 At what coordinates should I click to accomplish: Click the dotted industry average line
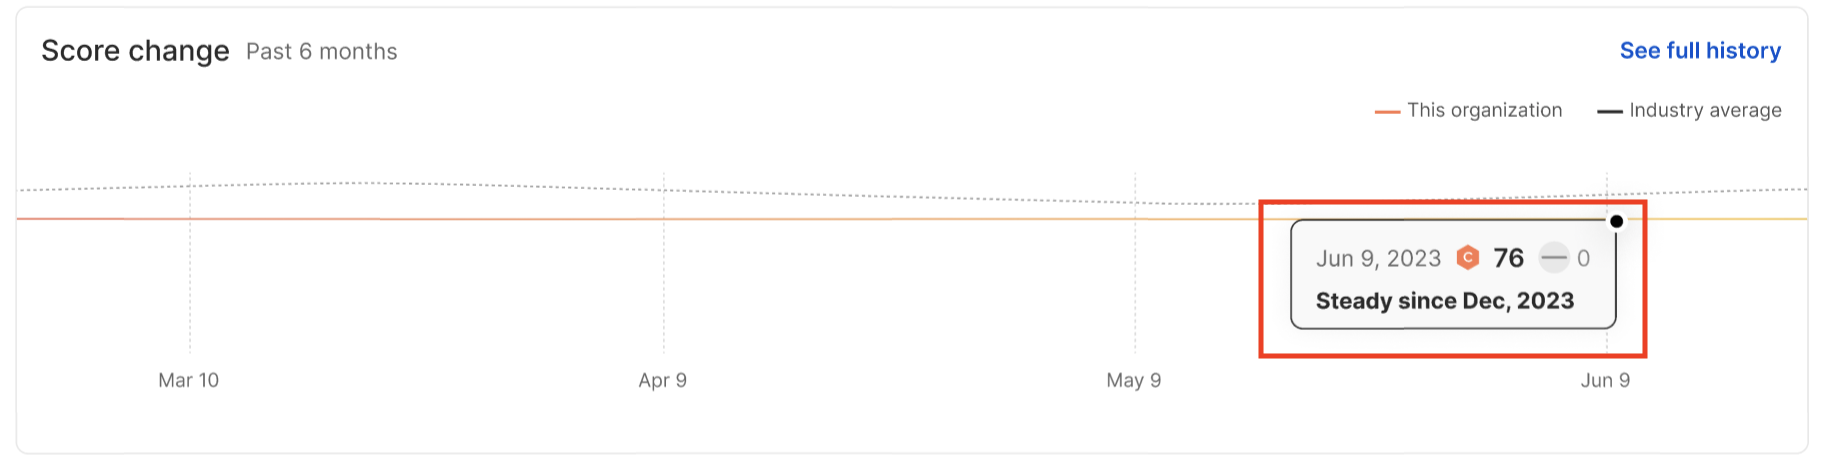coord(900,197)
